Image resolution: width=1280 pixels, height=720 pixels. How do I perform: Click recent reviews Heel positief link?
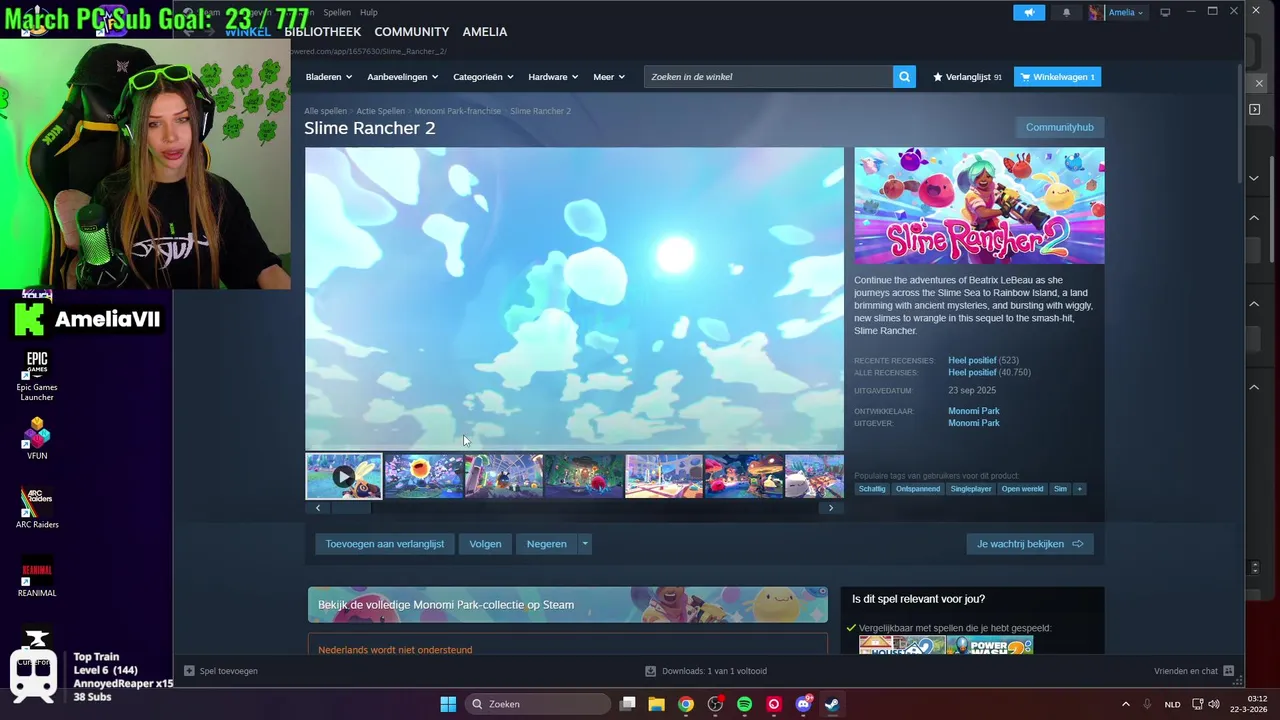(972, 360)
